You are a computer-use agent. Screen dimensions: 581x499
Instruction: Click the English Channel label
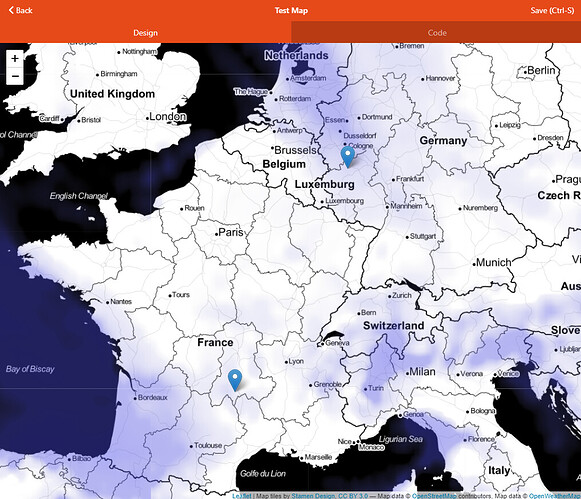point(79,196)
